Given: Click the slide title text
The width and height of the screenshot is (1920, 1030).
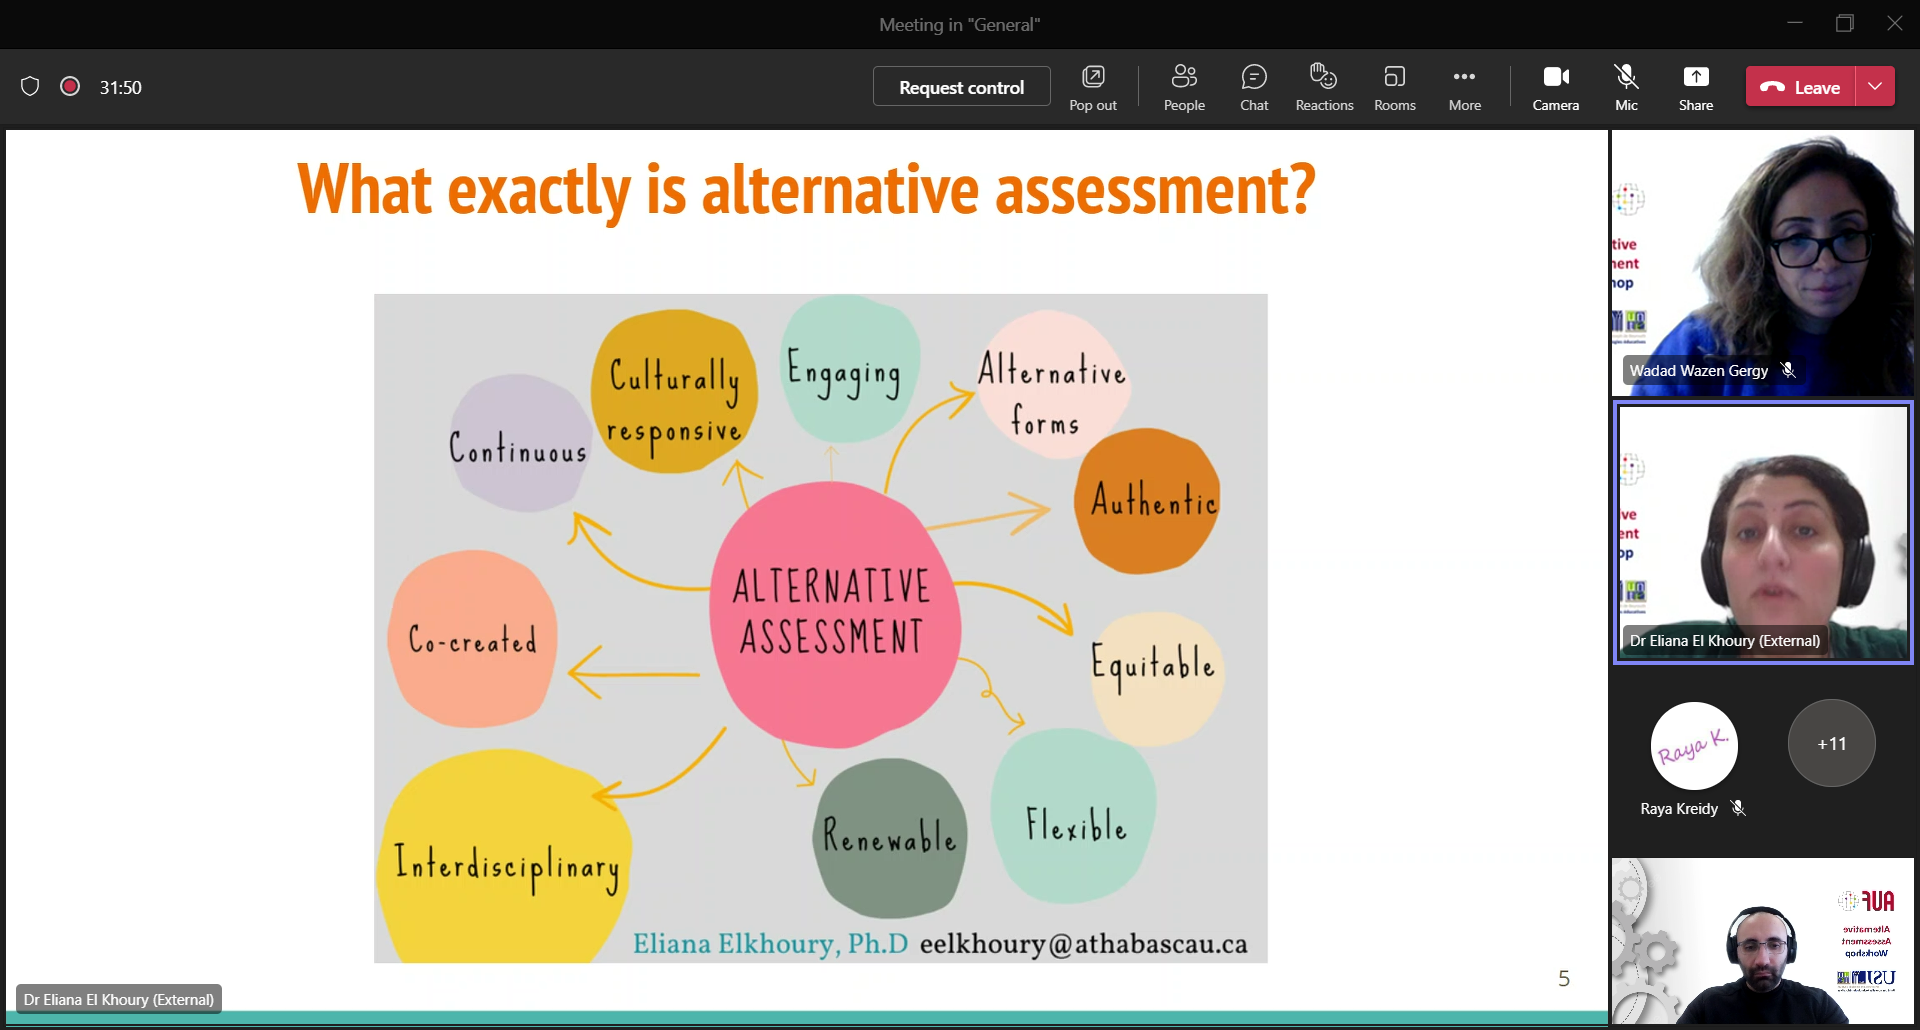Looking at the screenshot, I should (806, 190).
